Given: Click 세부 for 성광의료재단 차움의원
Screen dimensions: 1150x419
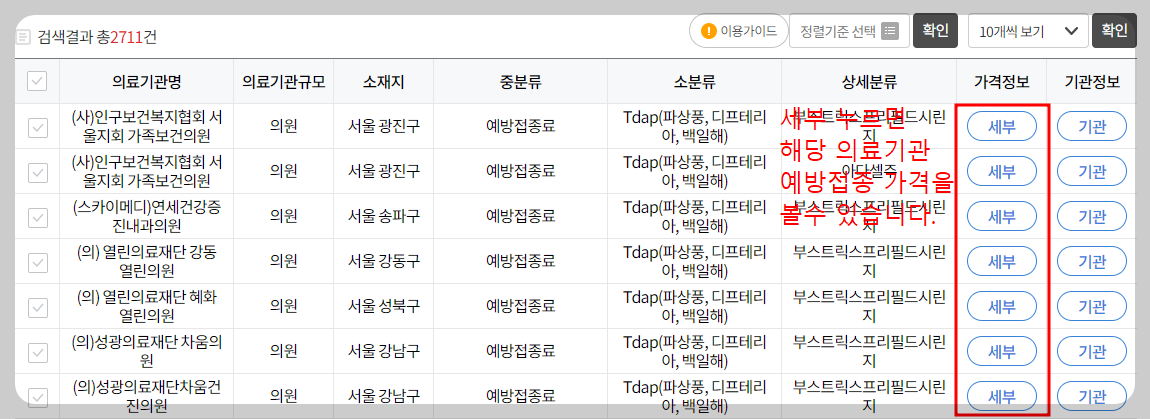Looking at the screenshot, I should click(x=1002, y=351).
